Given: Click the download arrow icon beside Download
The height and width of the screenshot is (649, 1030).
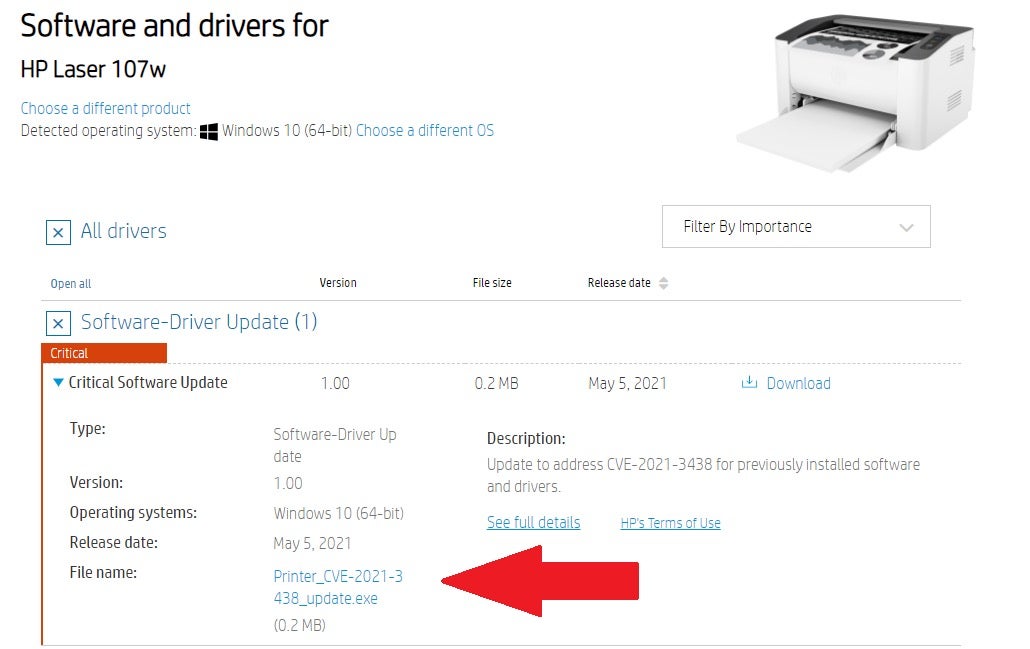Looking at the screenshot, I should coord(749,383).
